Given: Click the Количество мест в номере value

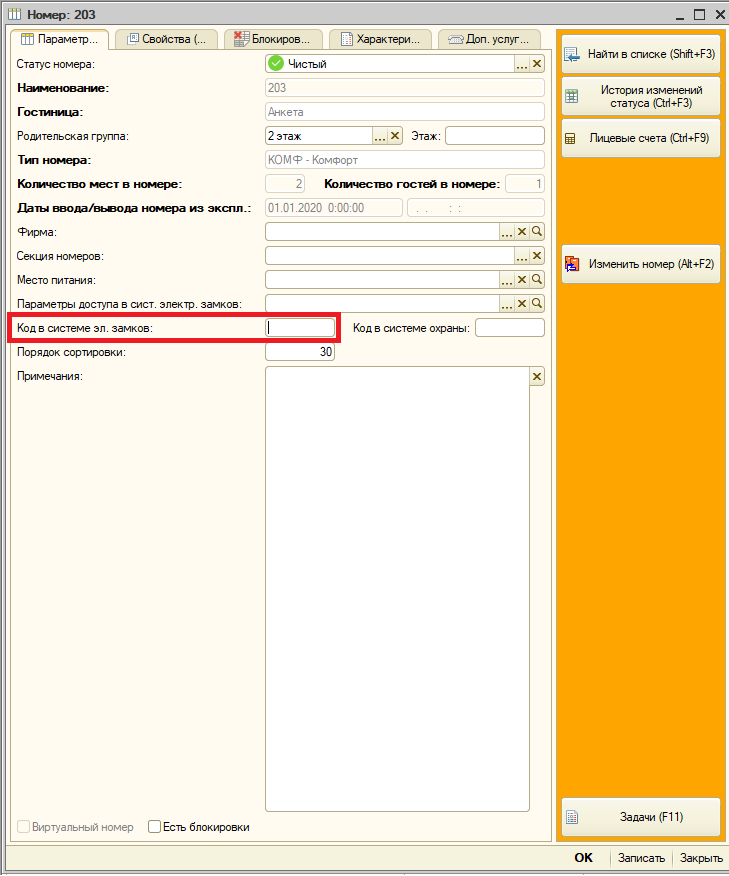Looking at the screenshot, I should click(285, 184).
